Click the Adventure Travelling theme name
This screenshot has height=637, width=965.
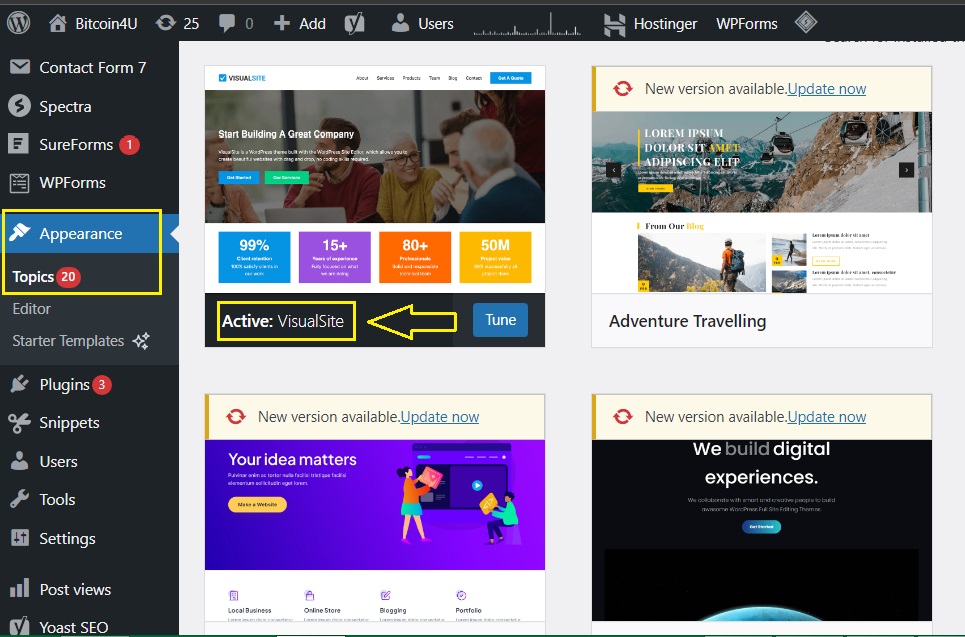pyautogui.click(x=687, y=321)
